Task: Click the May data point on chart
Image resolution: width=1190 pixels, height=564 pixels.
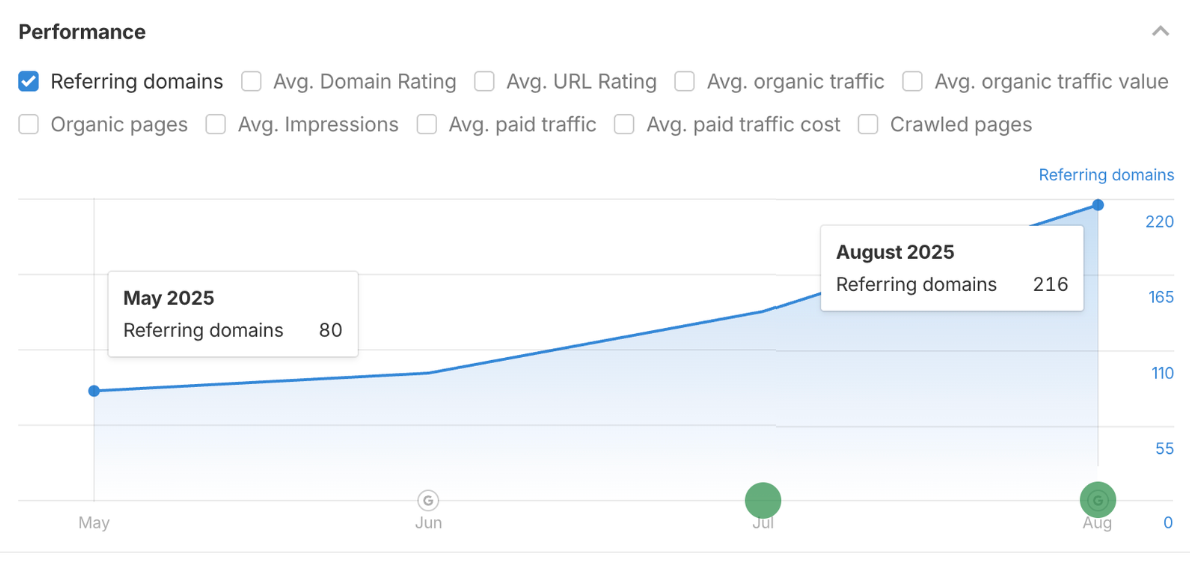Action: pyautogui.click(x=94, y=391)
